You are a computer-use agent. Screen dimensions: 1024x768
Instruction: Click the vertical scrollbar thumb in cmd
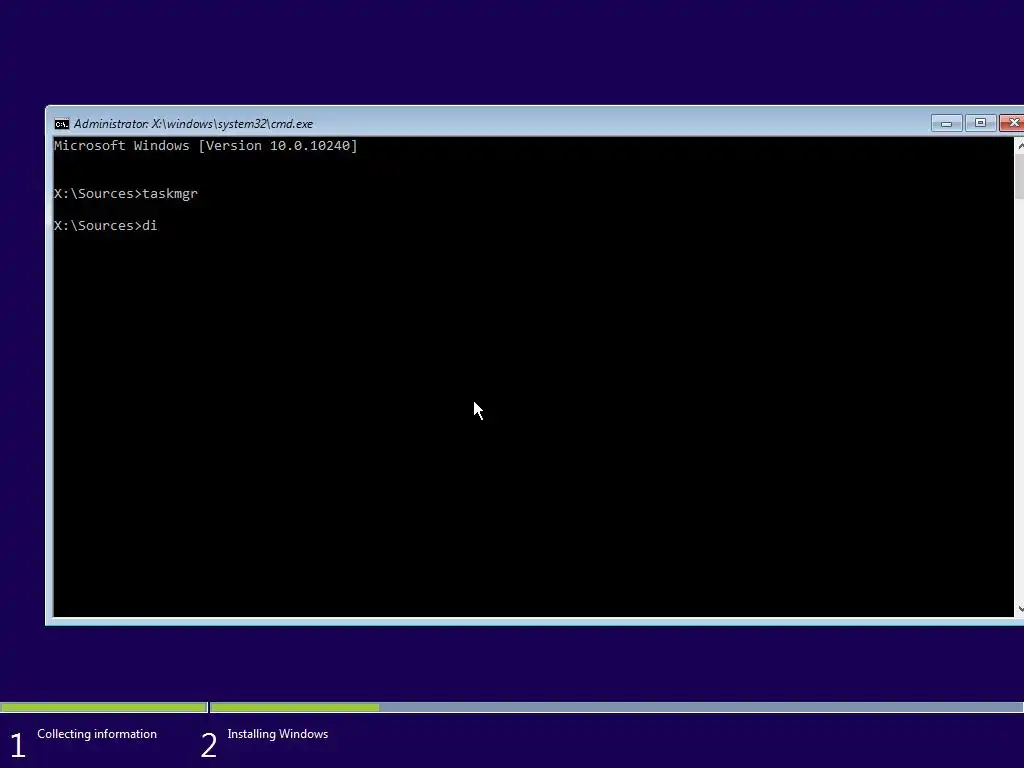pos(1020,176)
